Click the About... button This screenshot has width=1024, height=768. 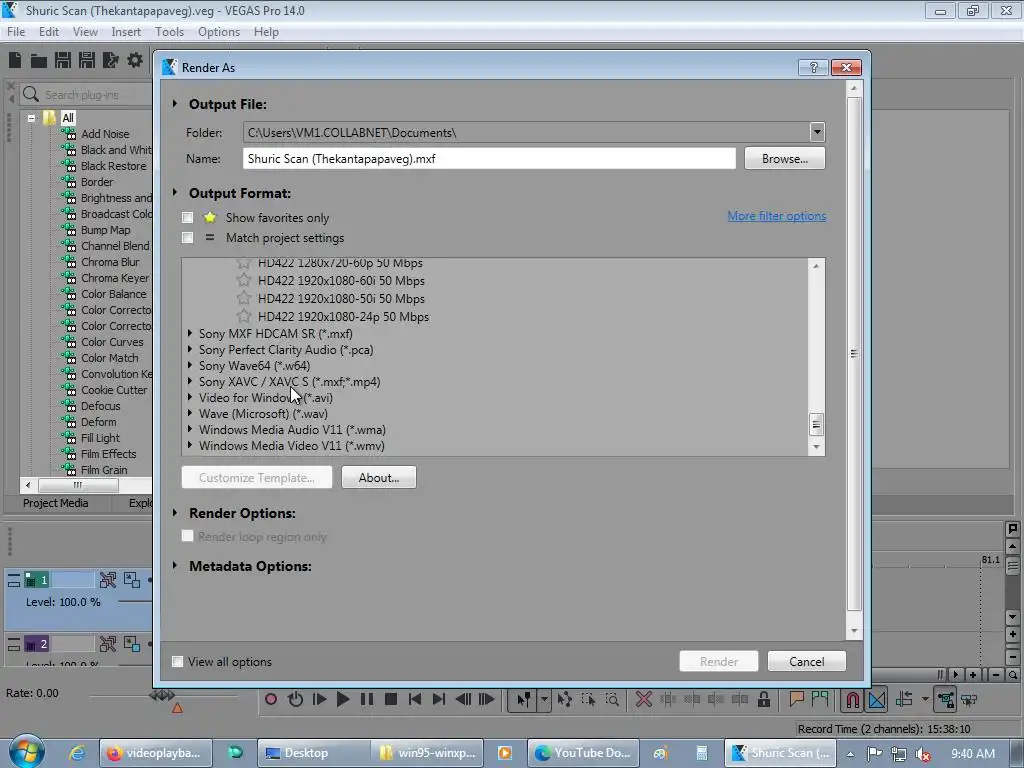[379, 477]
